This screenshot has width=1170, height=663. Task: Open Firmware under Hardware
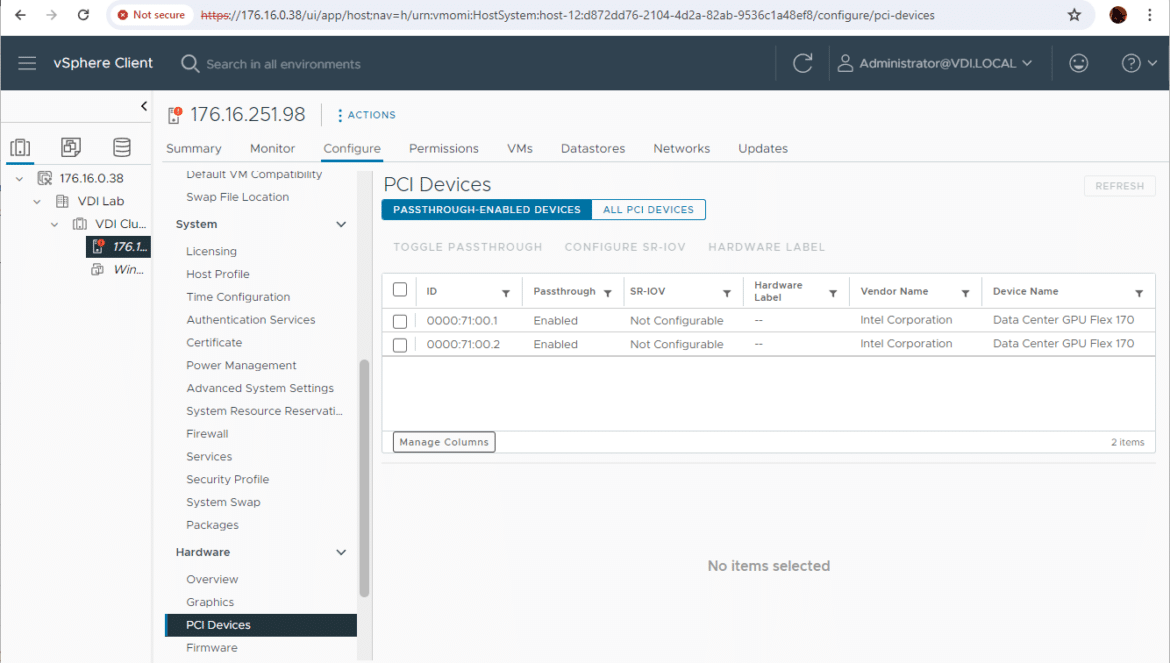point(212,648)
